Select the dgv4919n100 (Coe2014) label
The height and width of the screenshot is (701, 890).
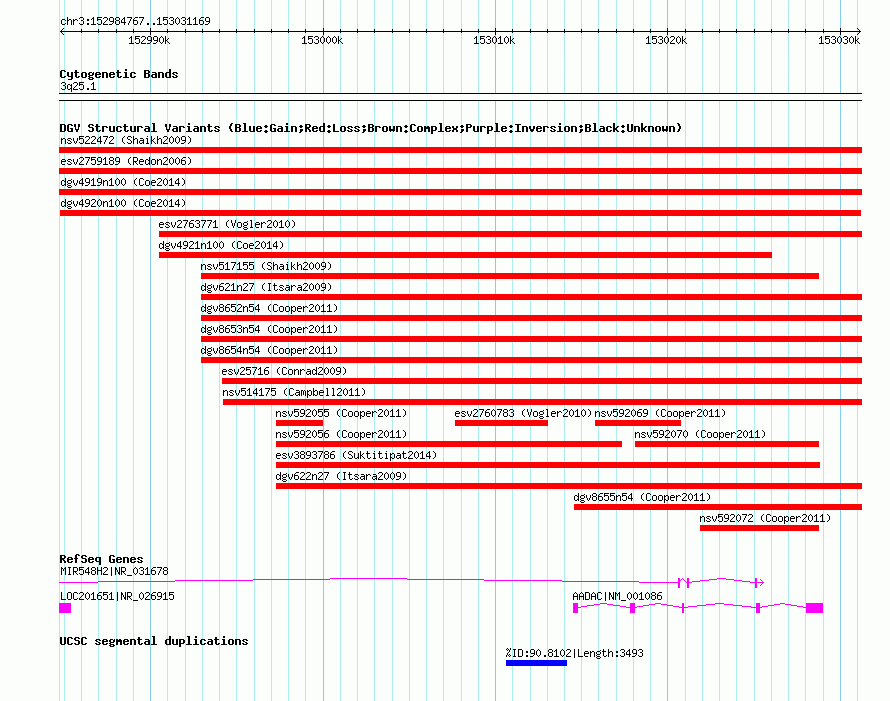pos(123,182)
